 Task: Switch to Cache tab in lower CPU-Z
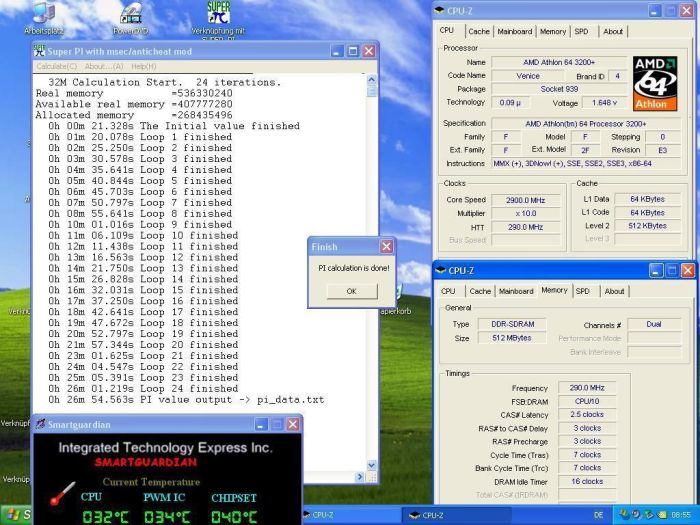pos(480,291)
